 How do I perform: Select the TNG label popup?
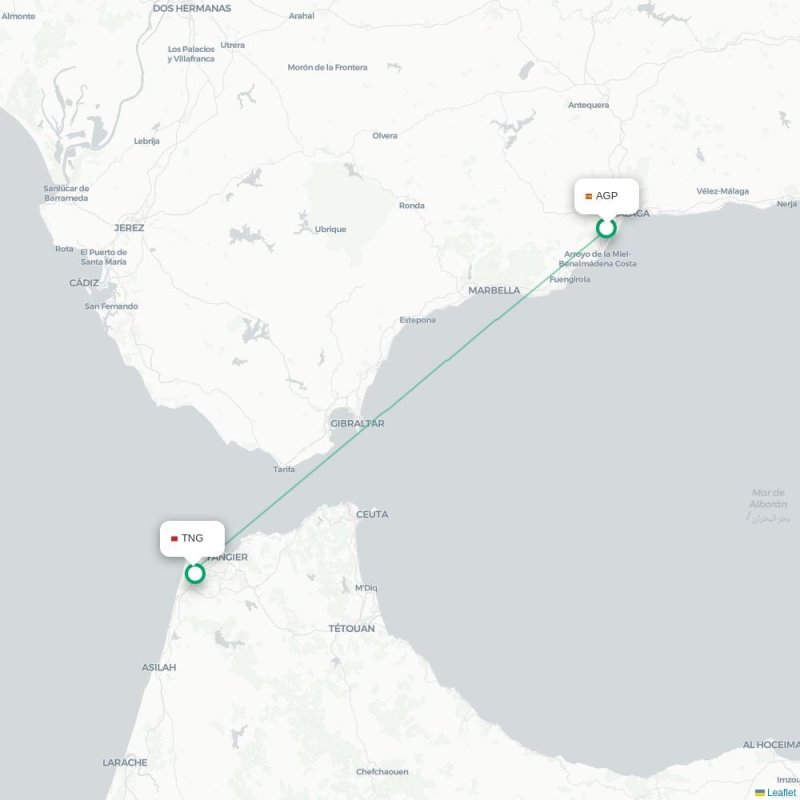point(192,538)
